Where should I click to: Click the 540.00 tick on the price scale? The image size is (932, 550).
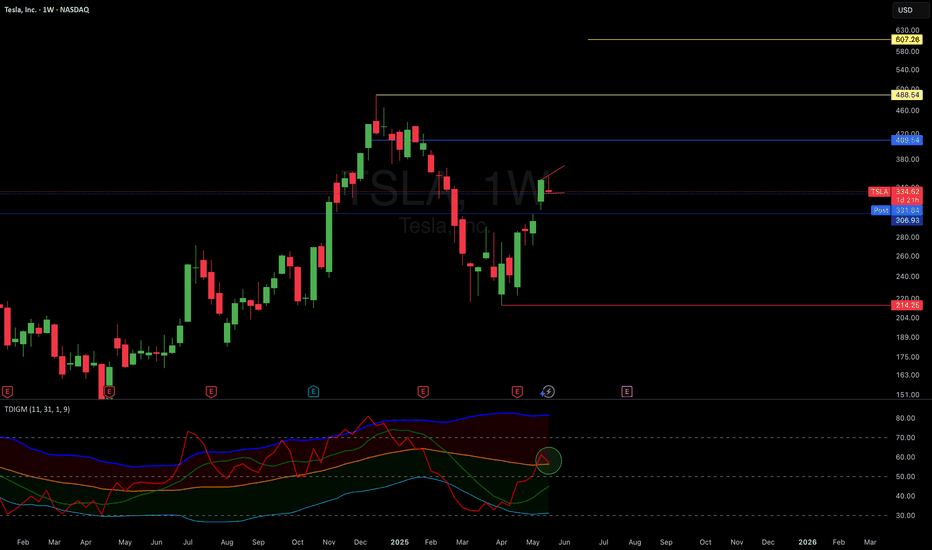pos(907,70)
